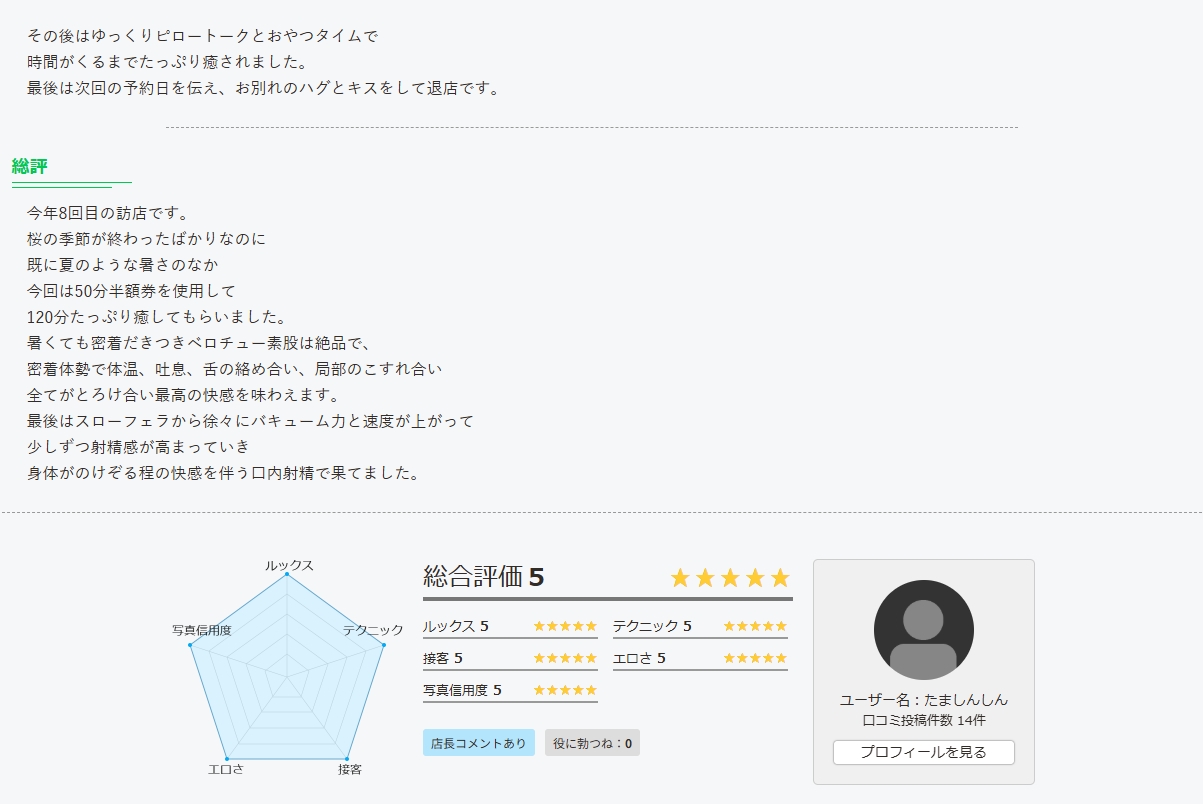Click the stars beside ルックス 5

click(x=565, y=627)
